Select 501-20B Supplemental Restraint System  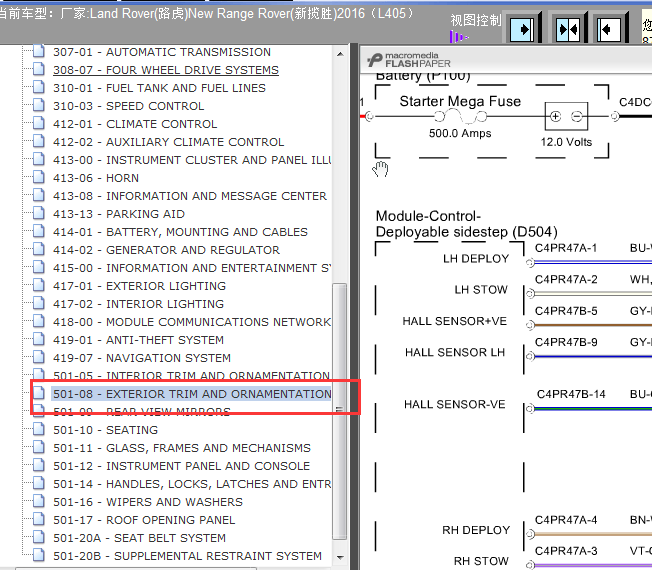(x=188, y=556)
